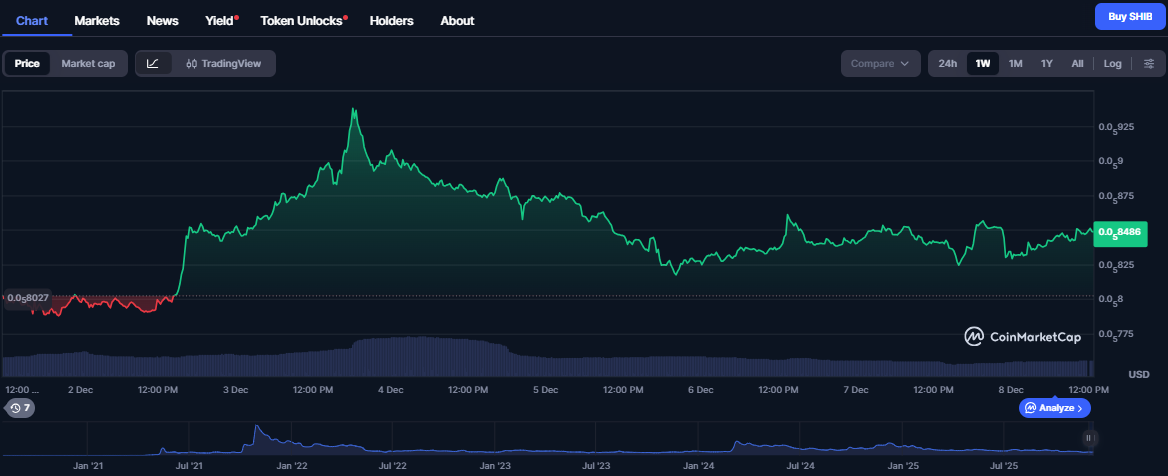The width and height of the screenshot is (1168, 476).
Task: Switch to the Holders tab
Action: (x=391, y=20)
